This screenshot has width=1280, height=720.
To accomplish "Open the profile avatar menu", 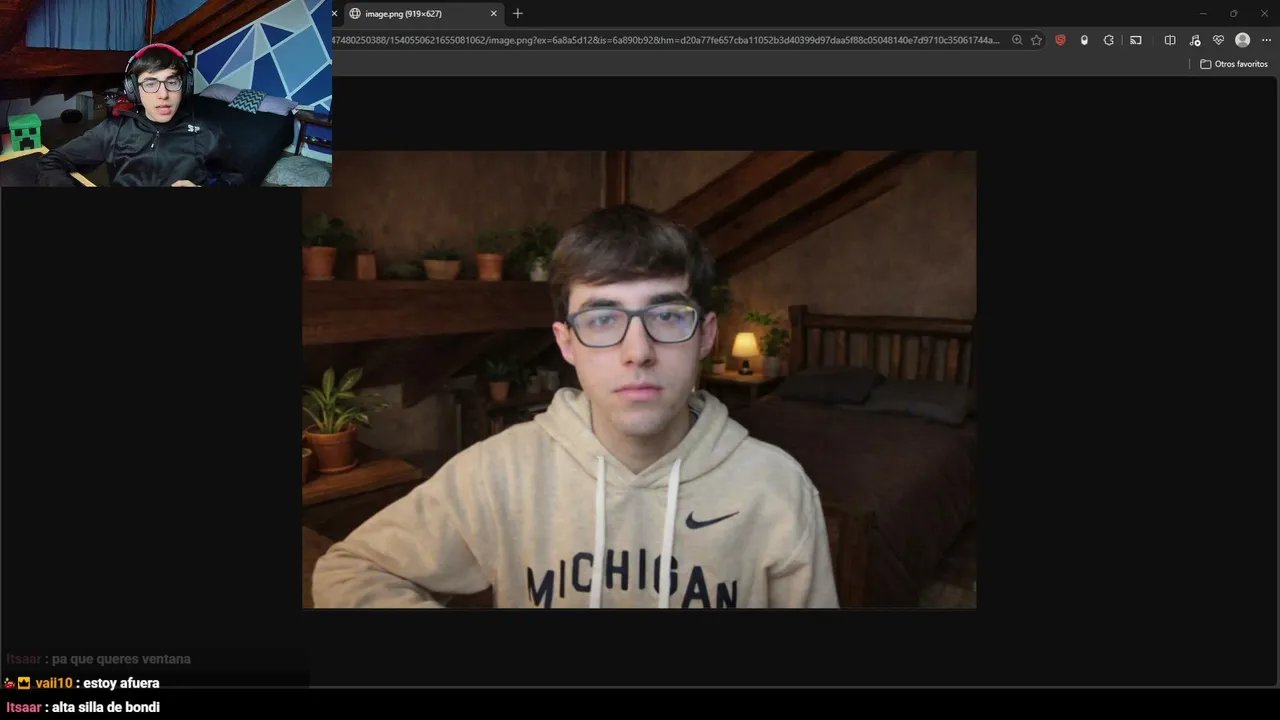I will tap(1243, 40).
